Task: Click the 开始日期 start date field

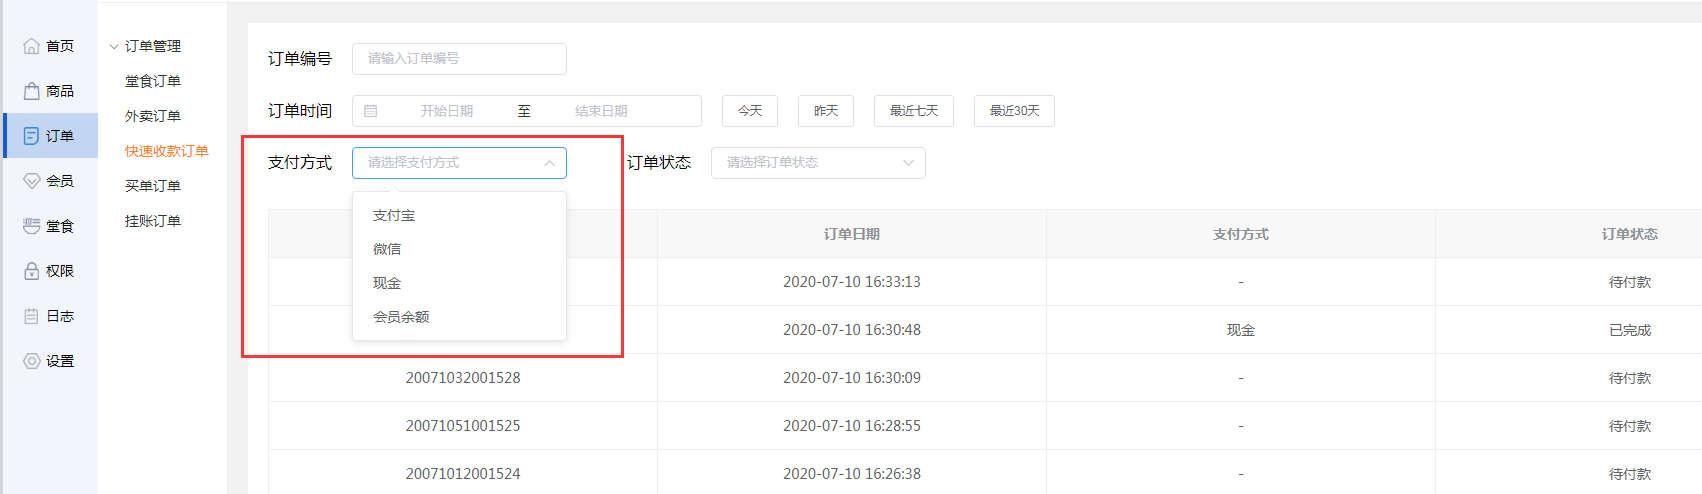Action: 447,111
